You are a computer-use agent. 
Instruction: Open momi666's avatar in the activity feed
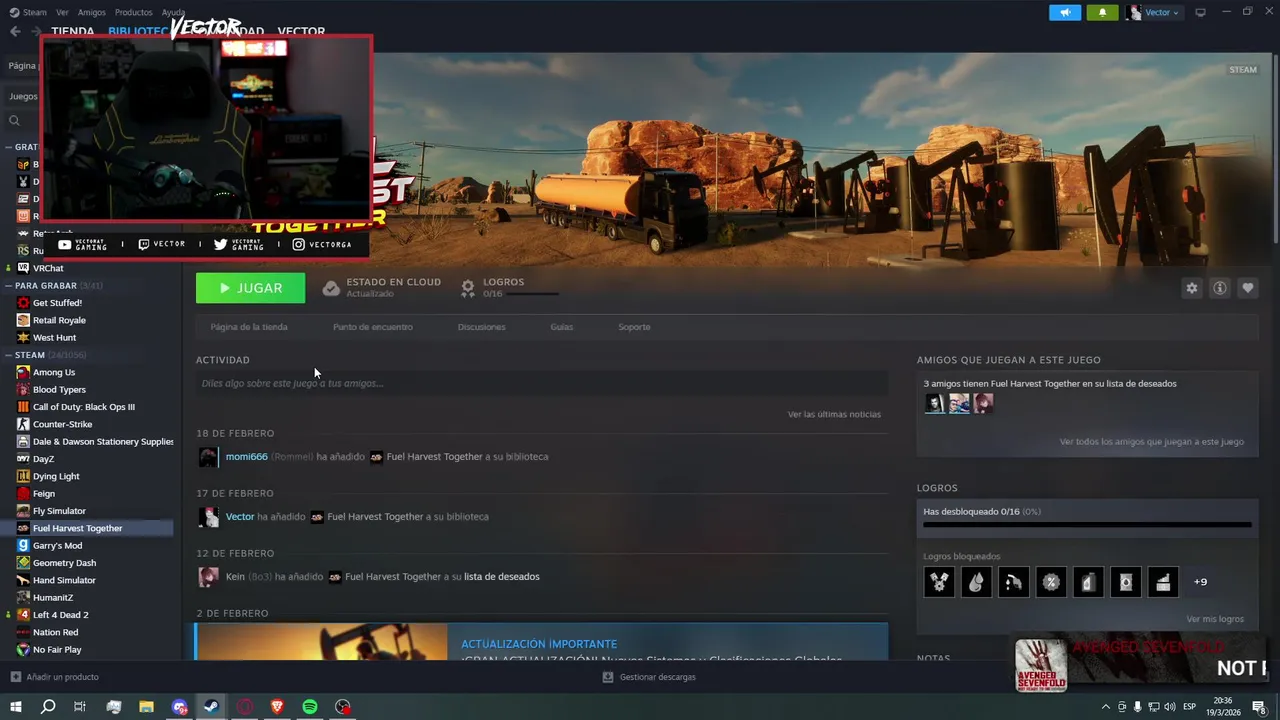coord(208,457)
